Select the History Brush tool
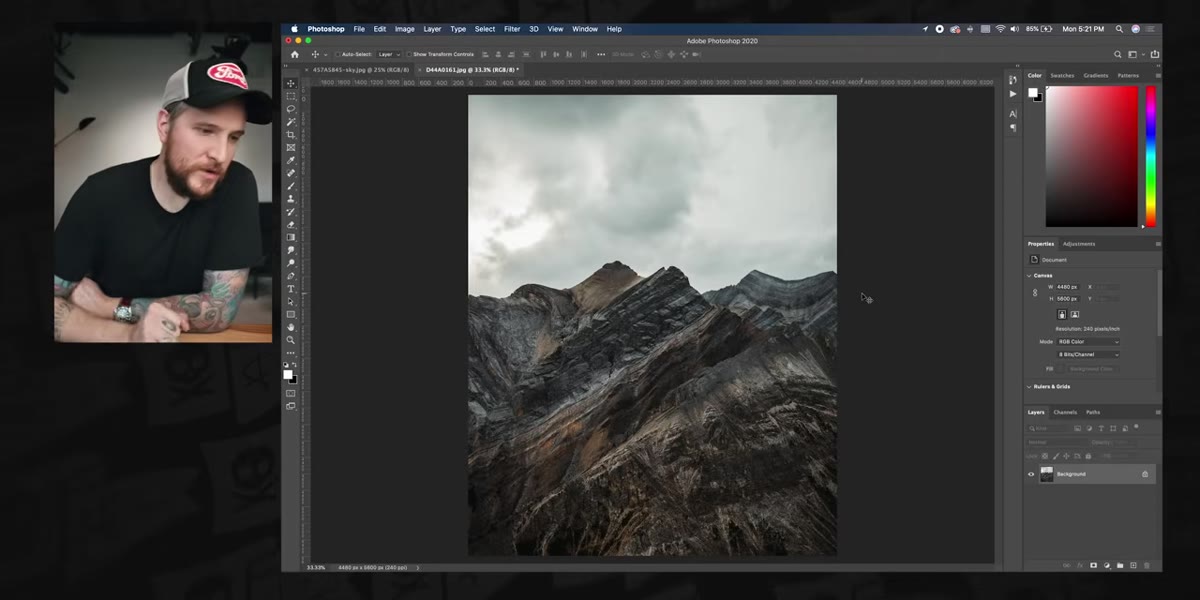Viewport: 1200px width, 600px height. point(291,212)
